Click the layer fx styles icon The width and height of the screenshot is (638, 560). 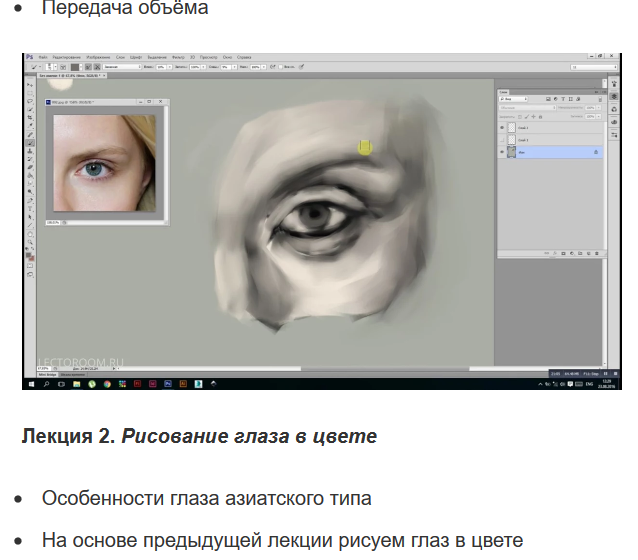555,254
